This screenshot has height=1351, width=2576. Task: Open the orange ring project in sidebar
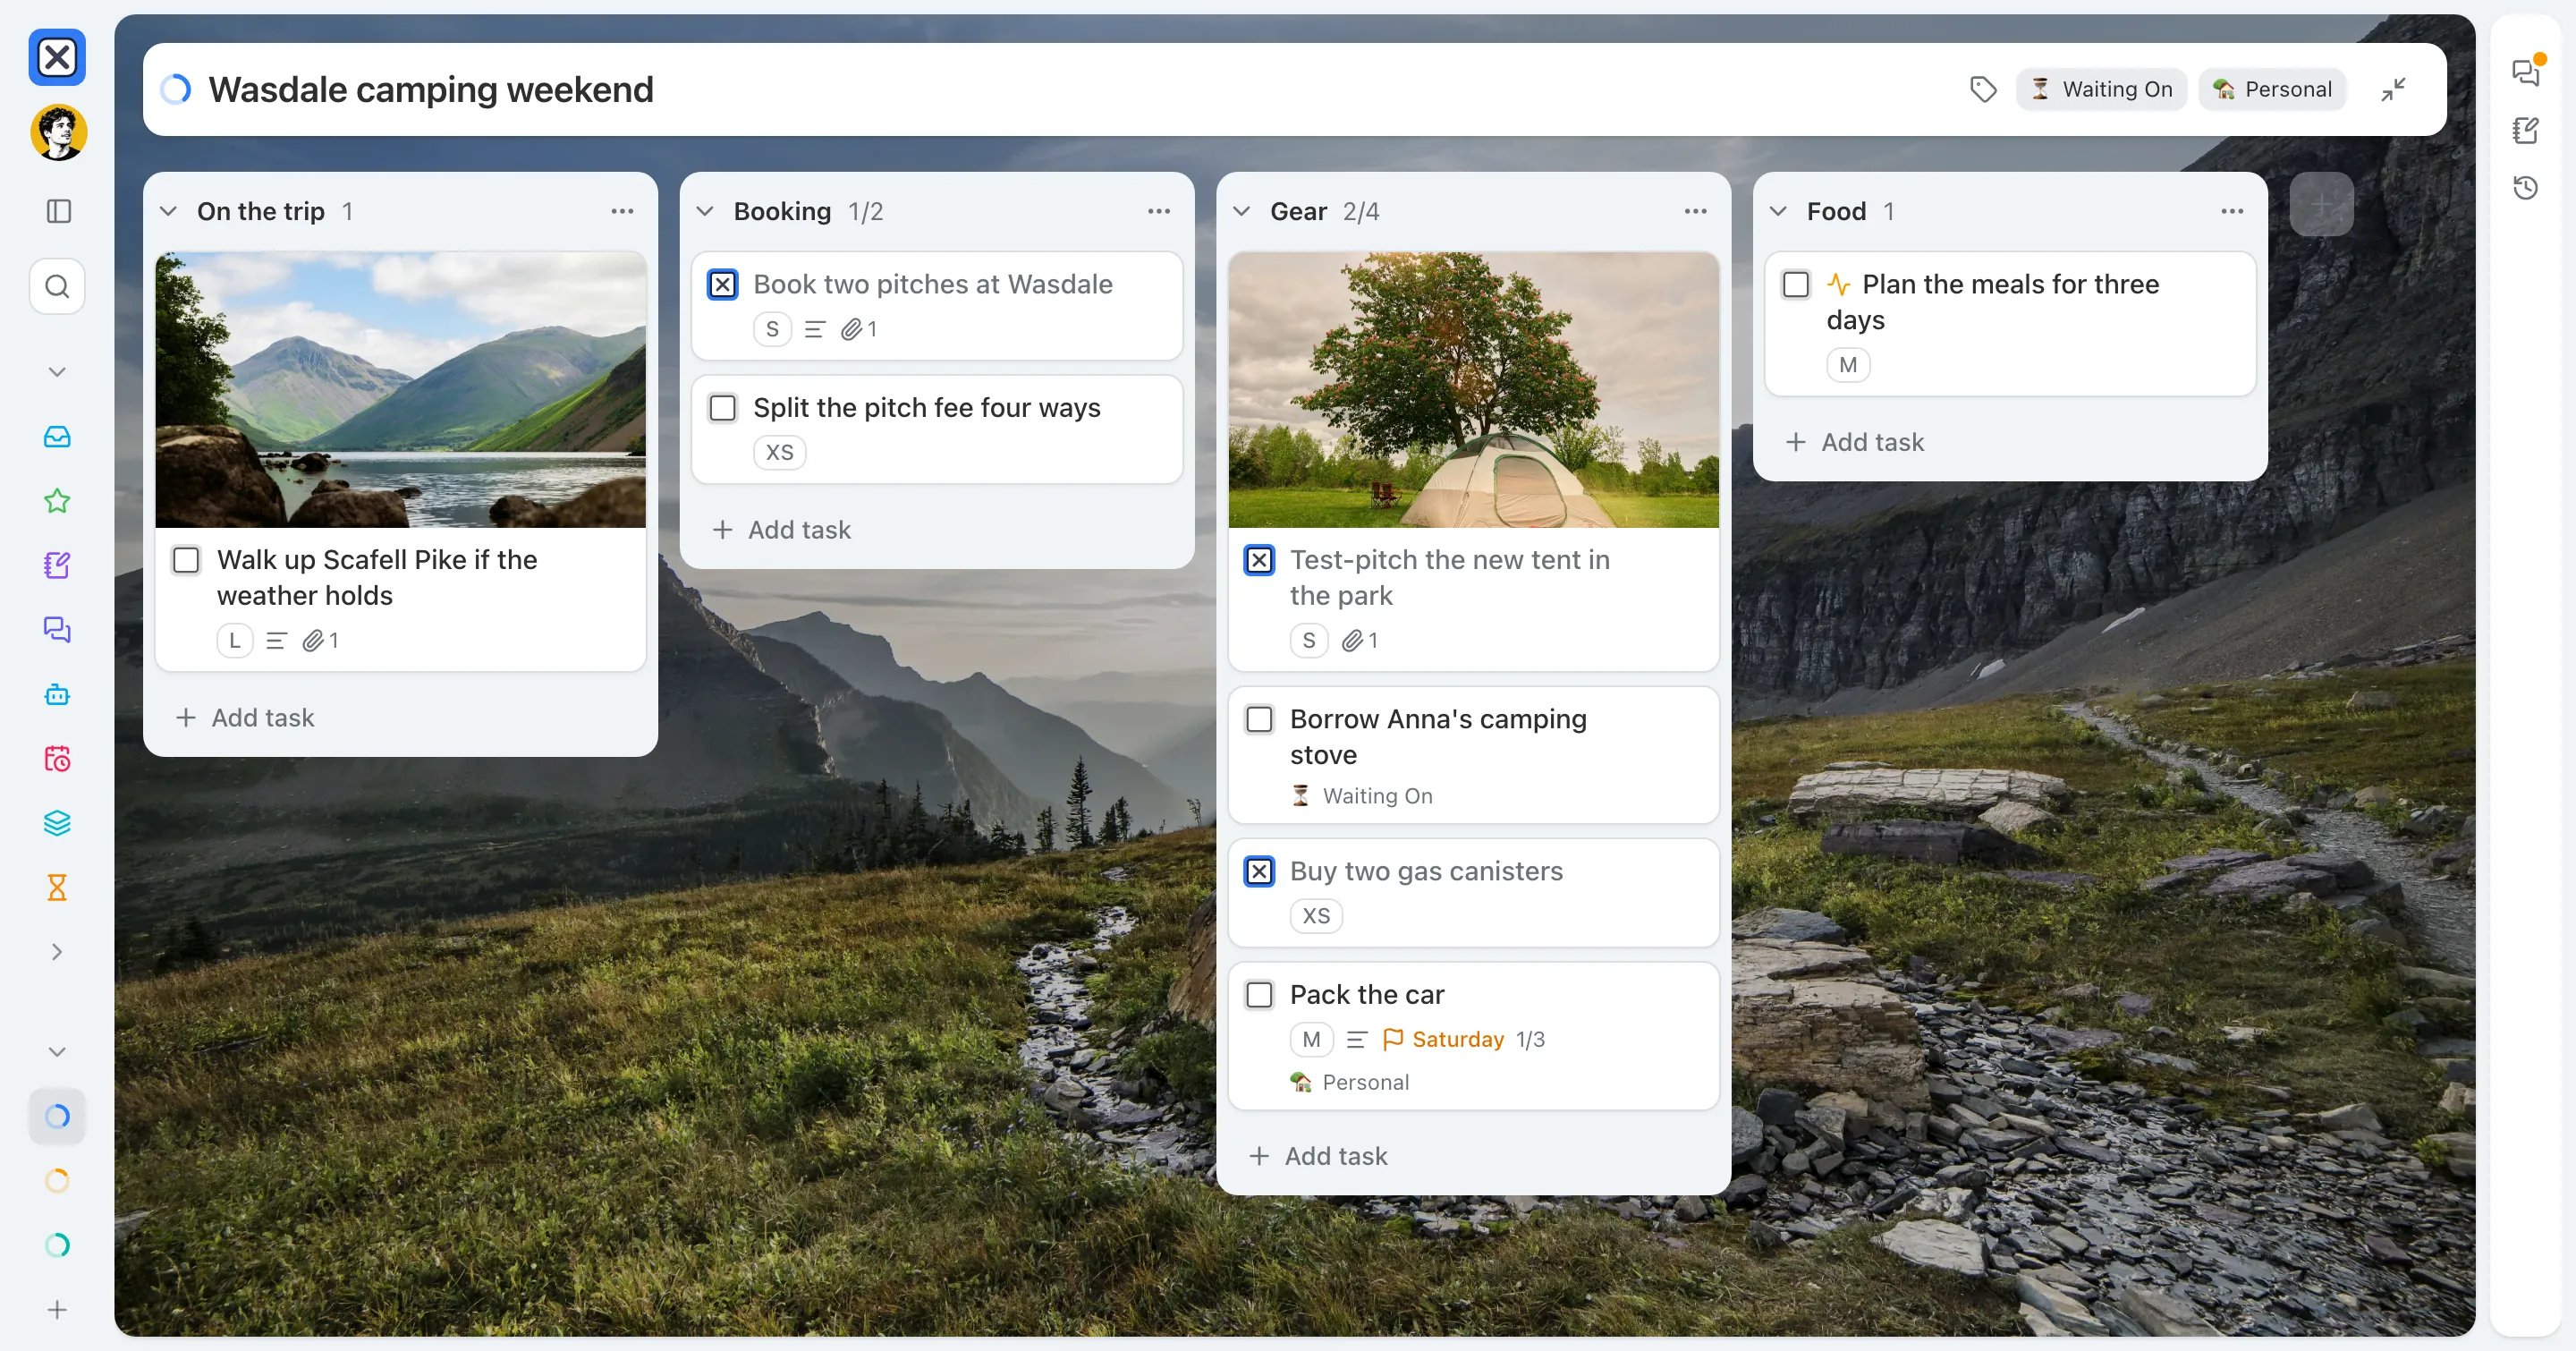[x=57, y=1181]
